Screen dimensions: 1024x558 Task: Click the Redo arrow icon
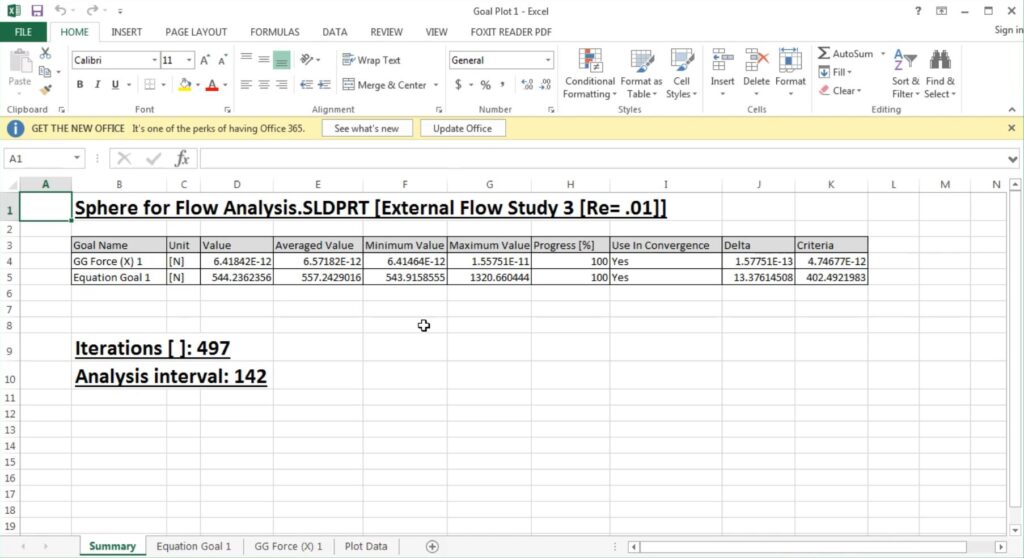(x=92, y=10)
